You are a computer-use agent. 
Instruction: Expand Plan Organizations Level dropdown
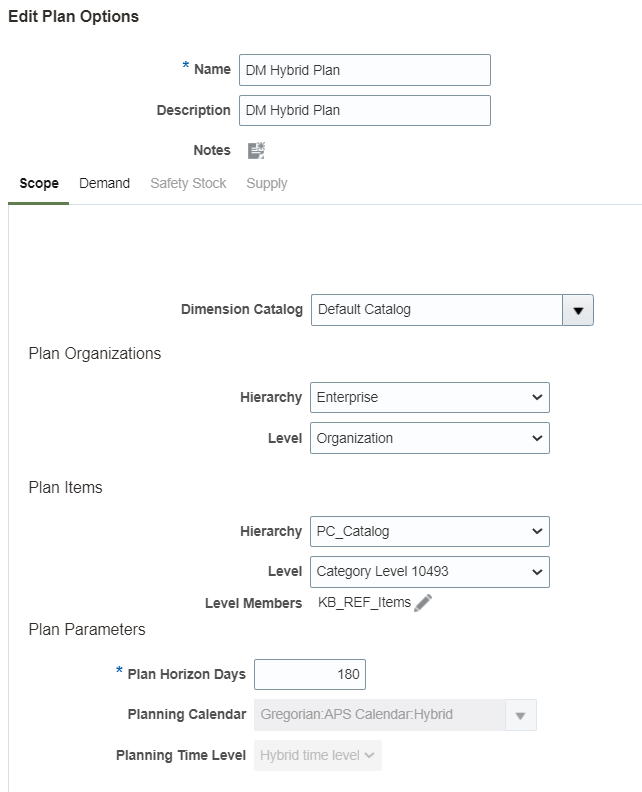pyautogui.click(x=430, y=438)
